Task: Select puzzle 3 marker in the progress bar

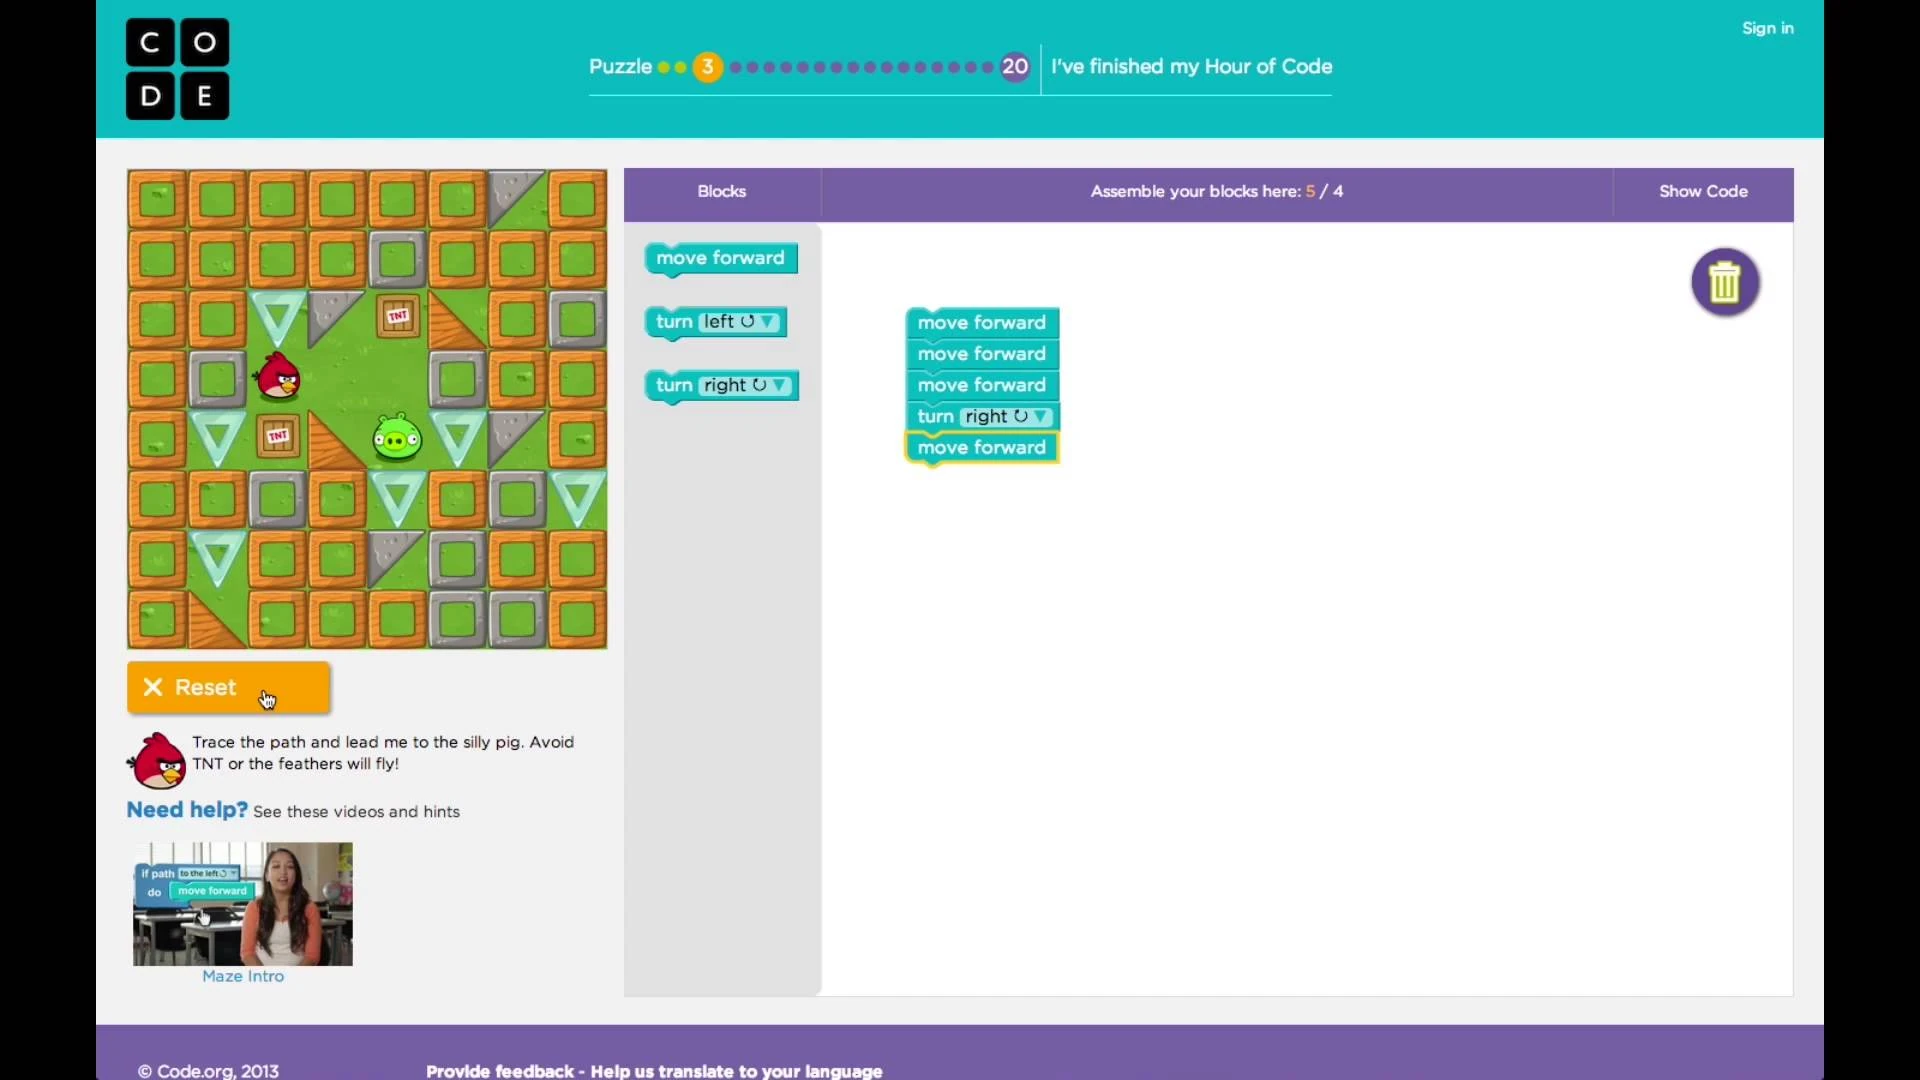Action: click(707, 67)
